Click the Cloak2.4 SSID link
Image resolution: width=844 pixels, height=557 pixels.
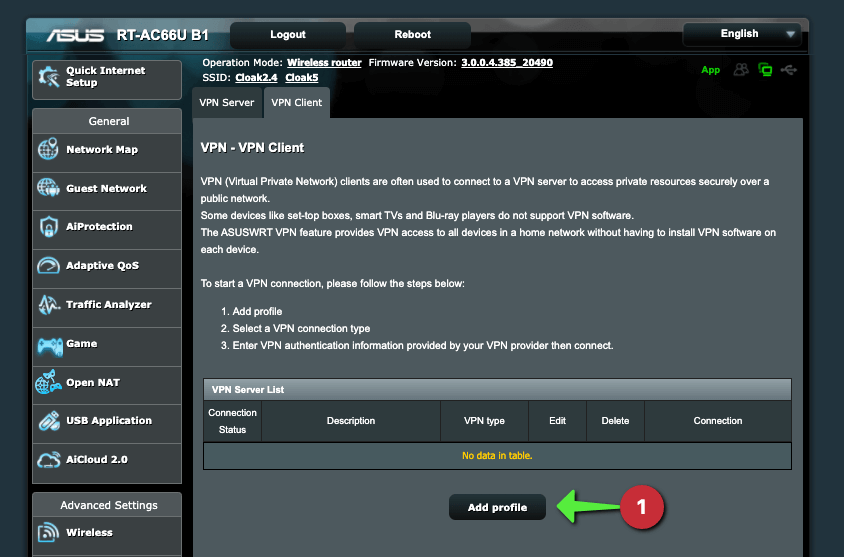pos(256,77)
